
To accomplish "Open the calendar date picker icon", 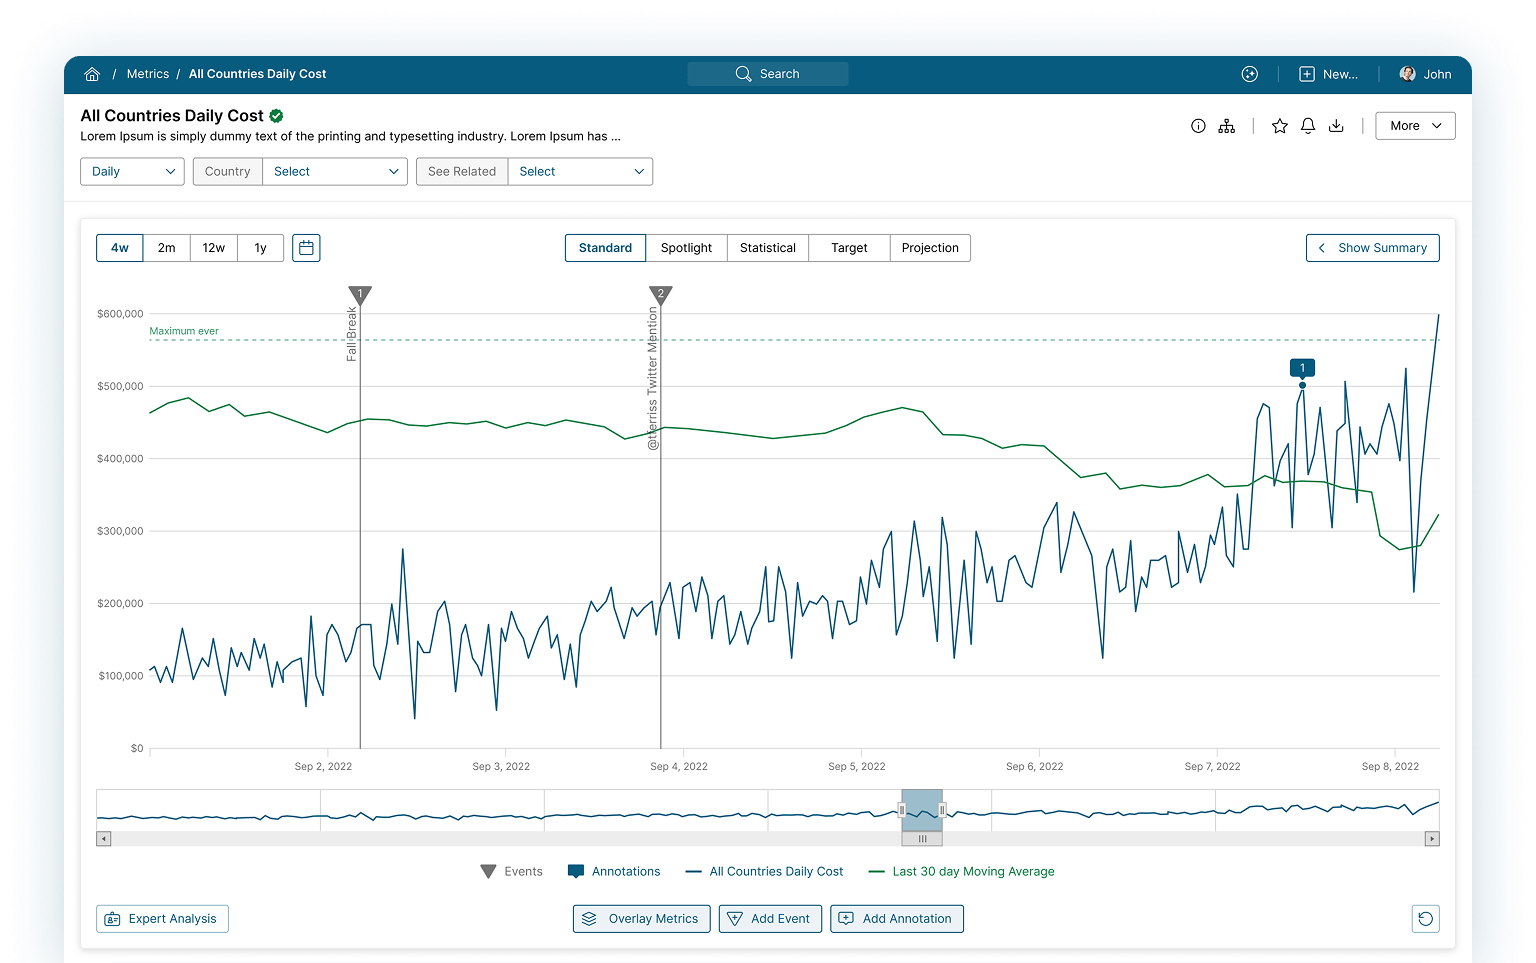I will click(x=306, y=247).
